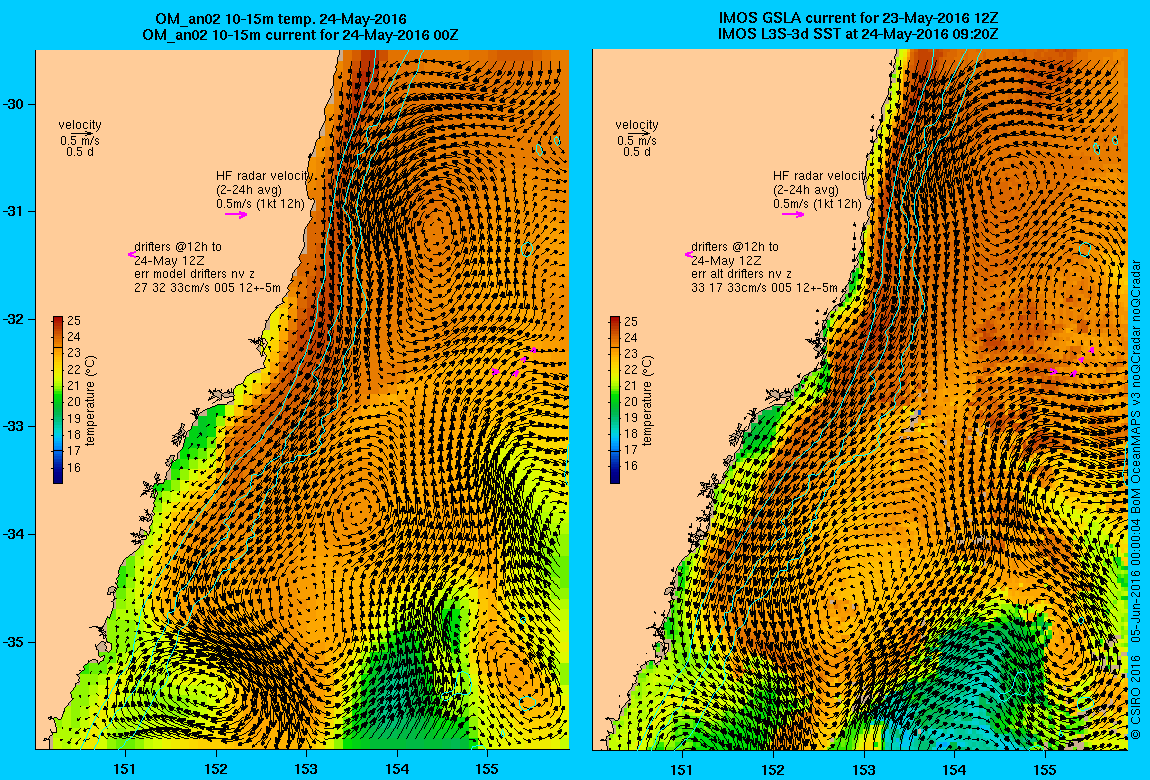
Task: Click the 'velocity' label in OM_an02 map
Action: point(80,125)
